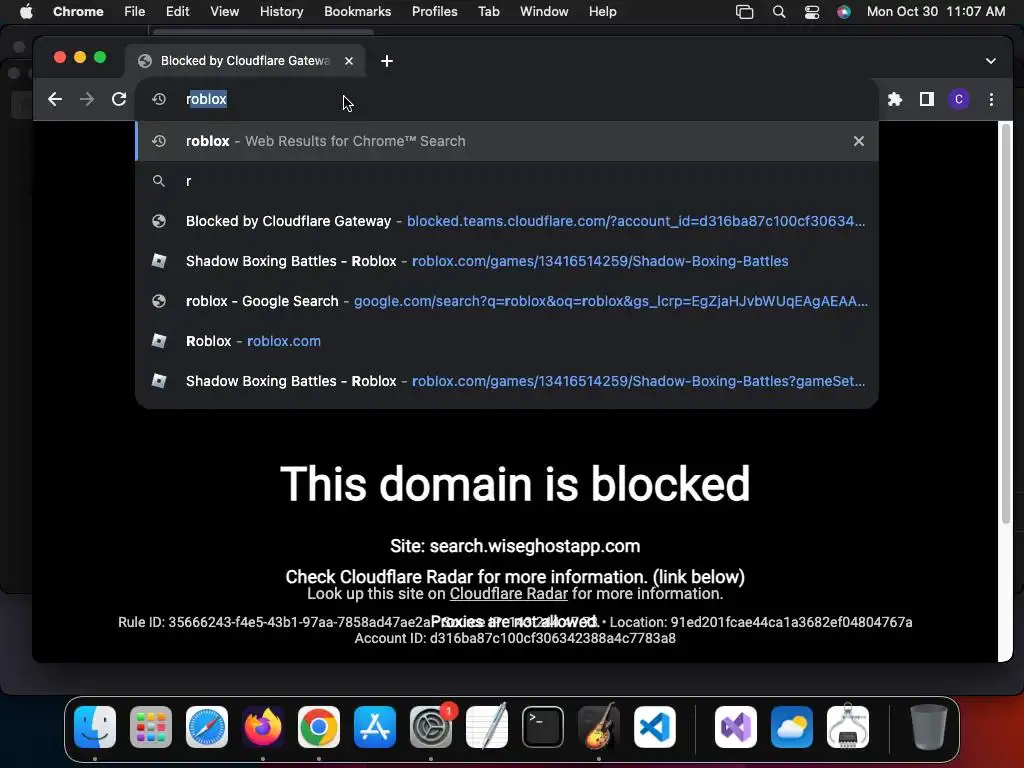Open a new tab with plus
This screenshot has height=768, width=1024.
387,61
